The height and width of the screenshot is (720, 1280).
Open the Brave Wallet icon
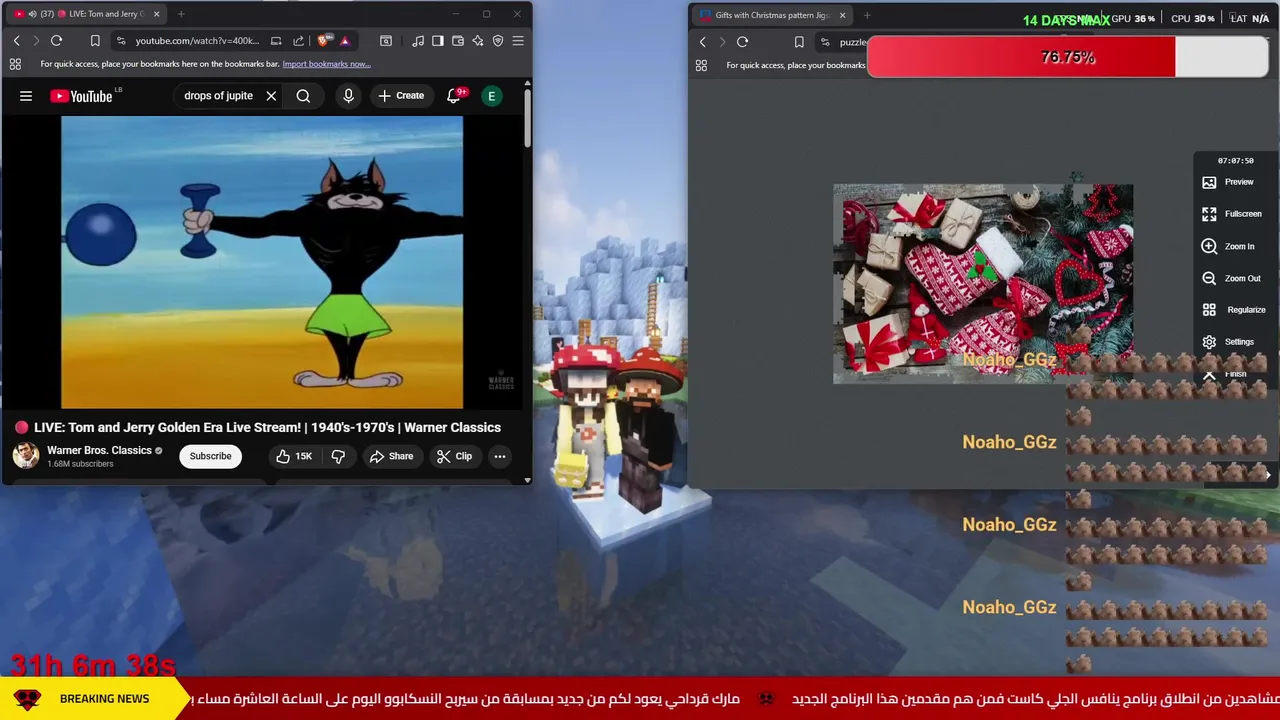458,41
